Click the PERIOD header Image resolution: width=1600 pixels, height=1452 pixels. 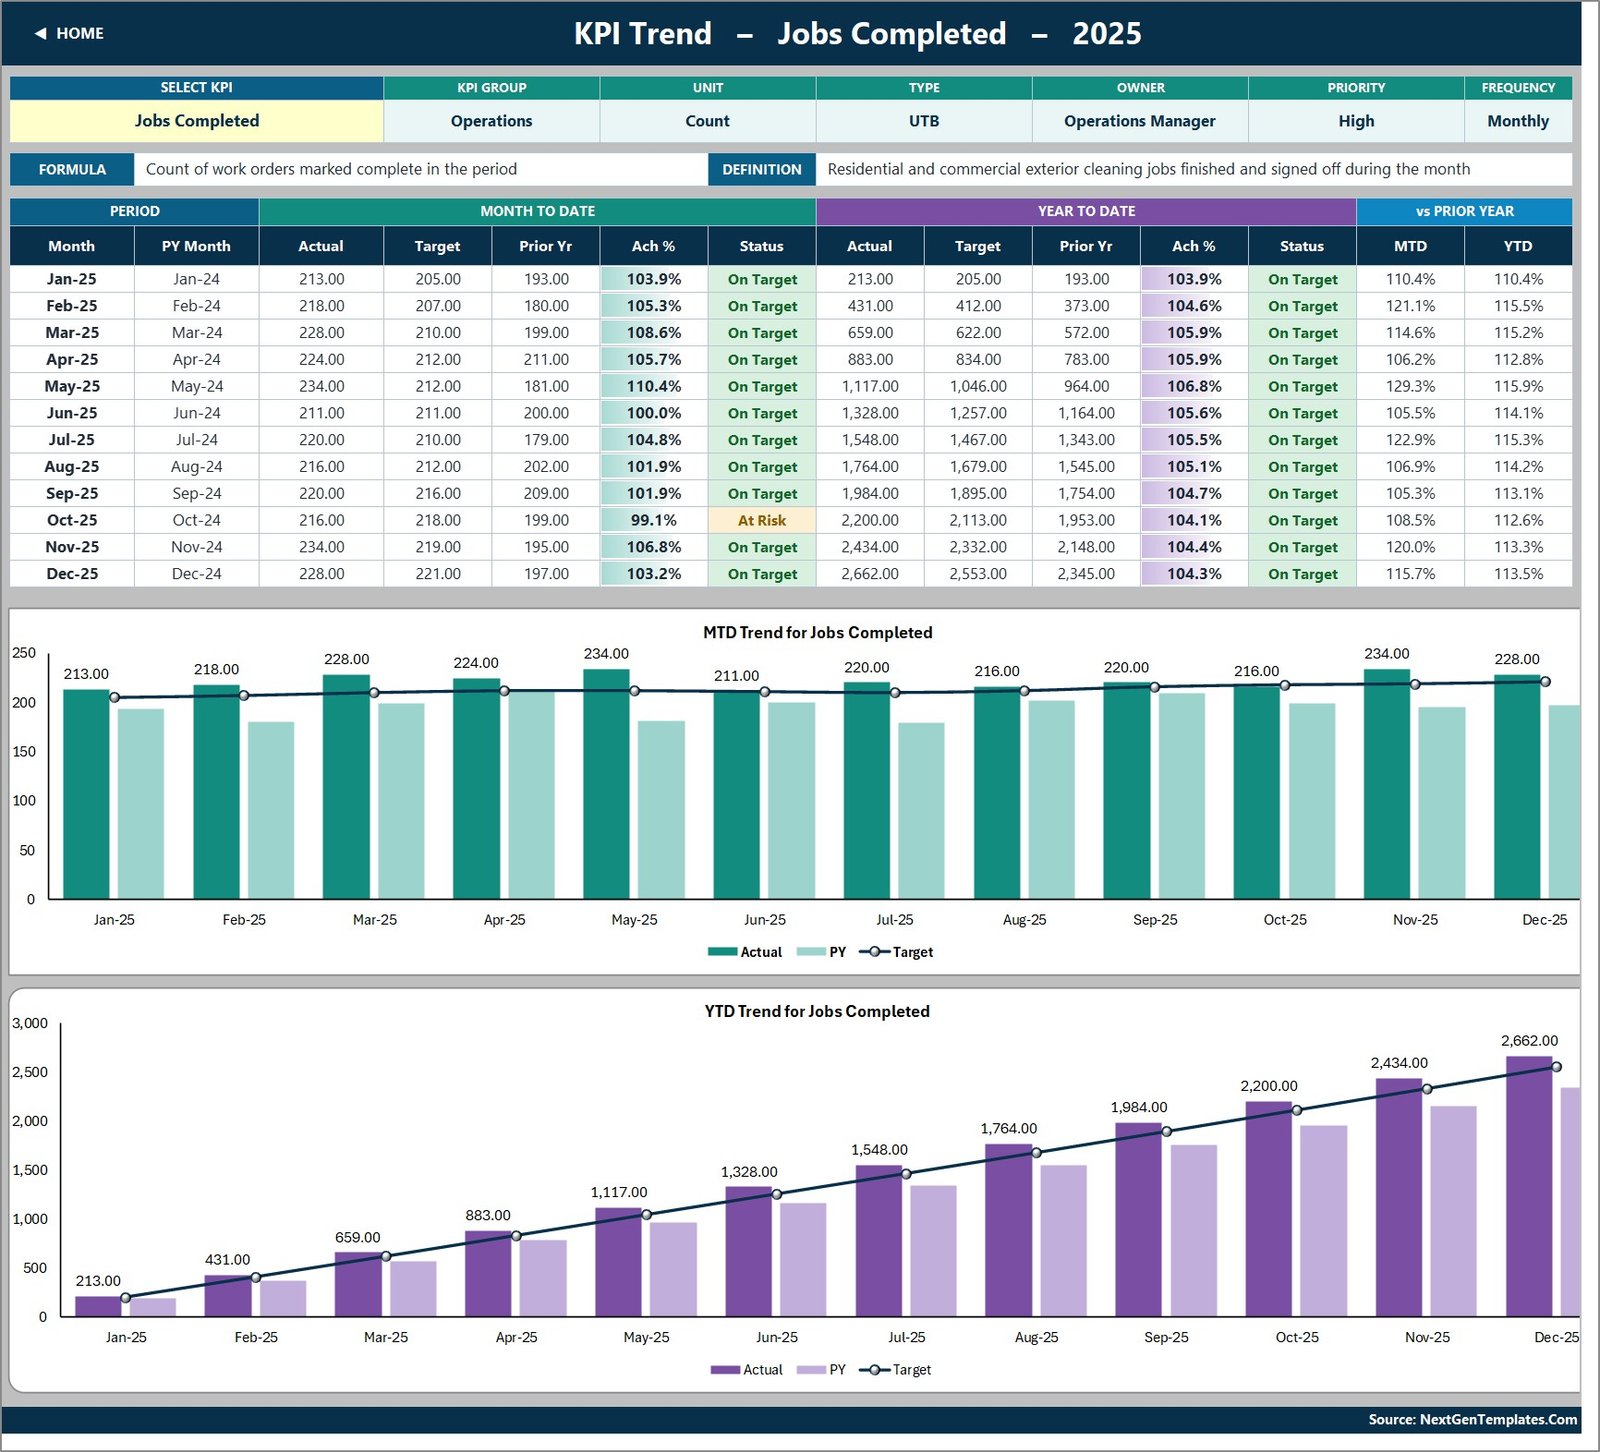pos(134,211)
